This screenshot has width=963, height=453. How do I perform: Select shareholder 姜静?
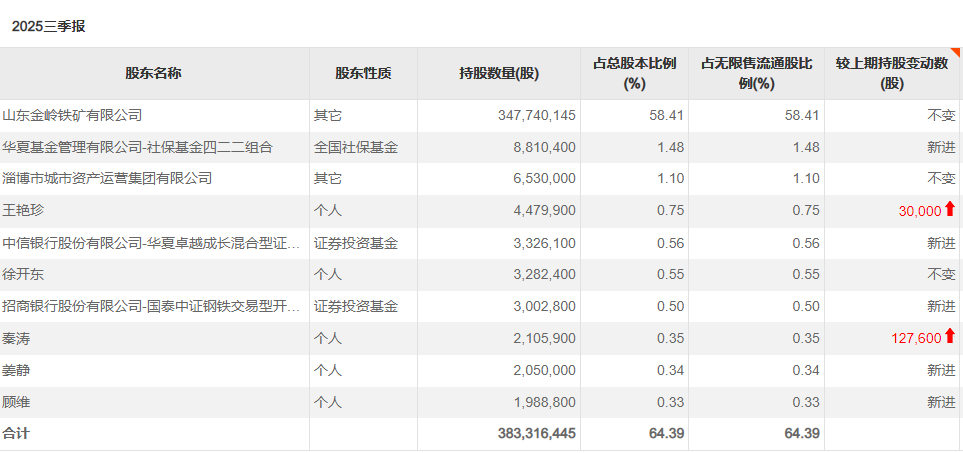click(x=17, y=370)
